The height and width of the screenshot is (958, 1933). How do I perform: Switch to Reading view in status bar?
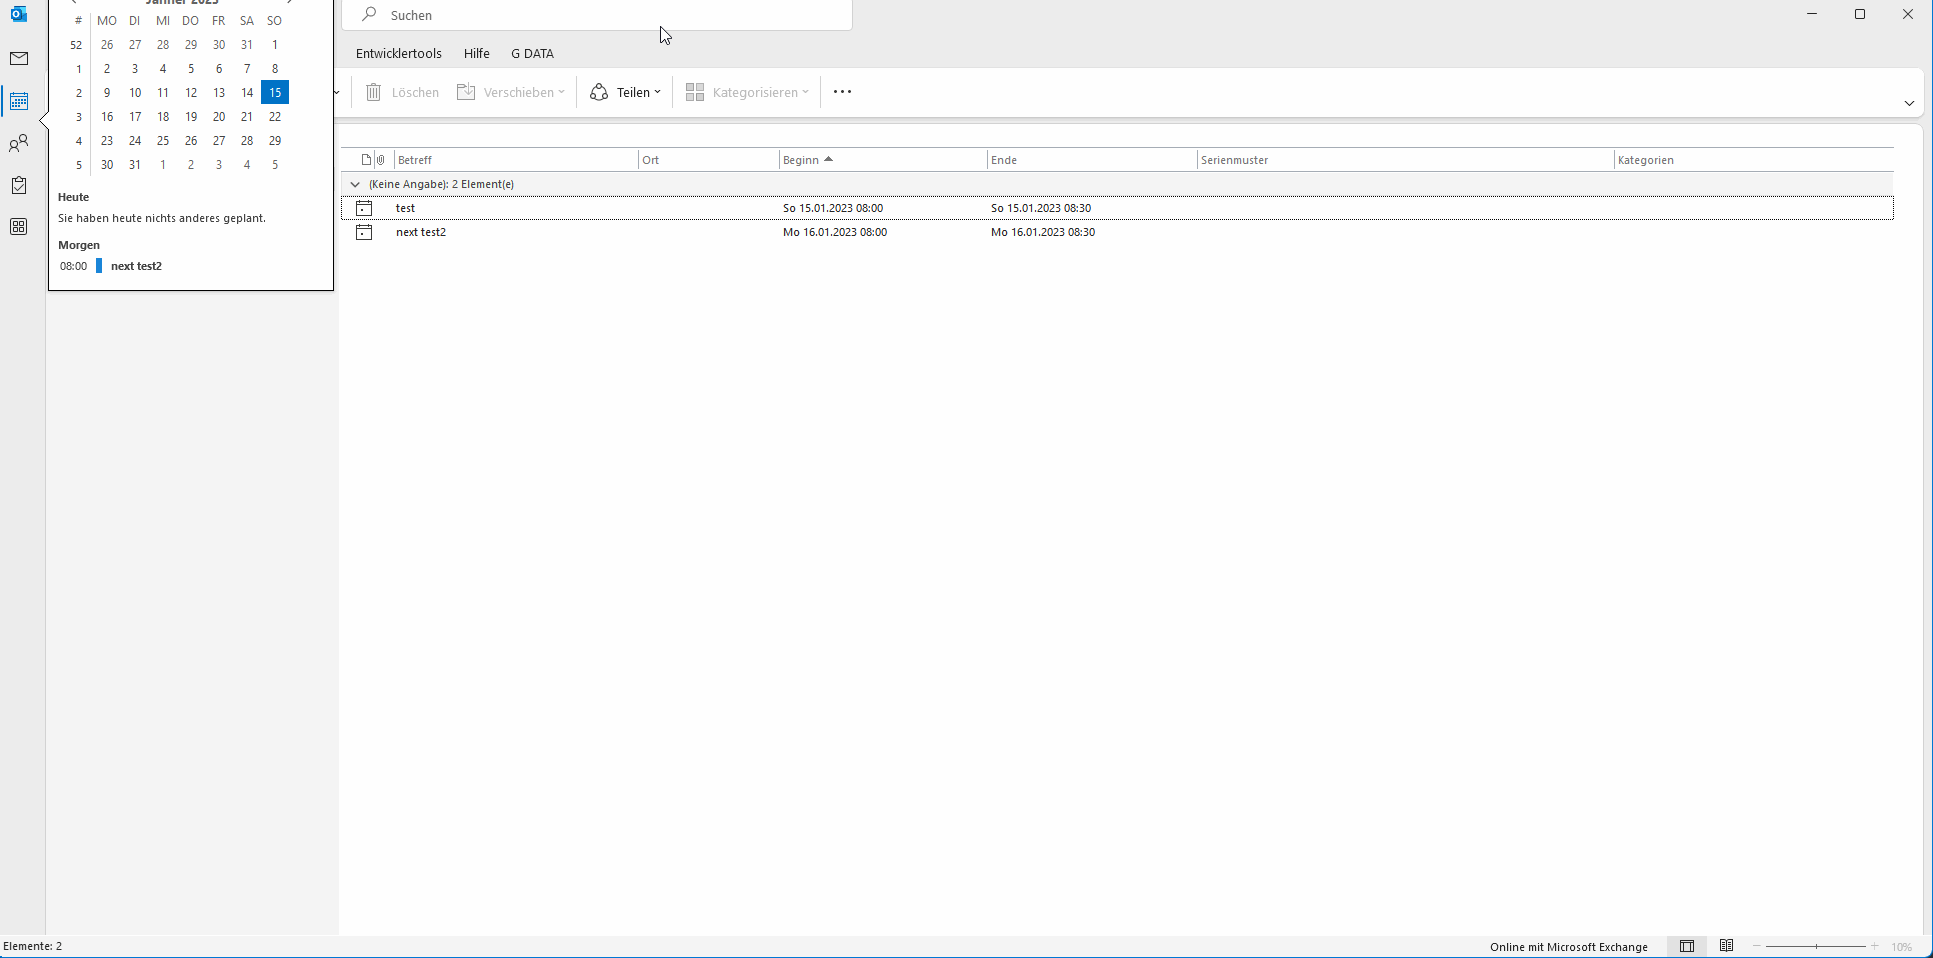click(x=1726, y=946)
